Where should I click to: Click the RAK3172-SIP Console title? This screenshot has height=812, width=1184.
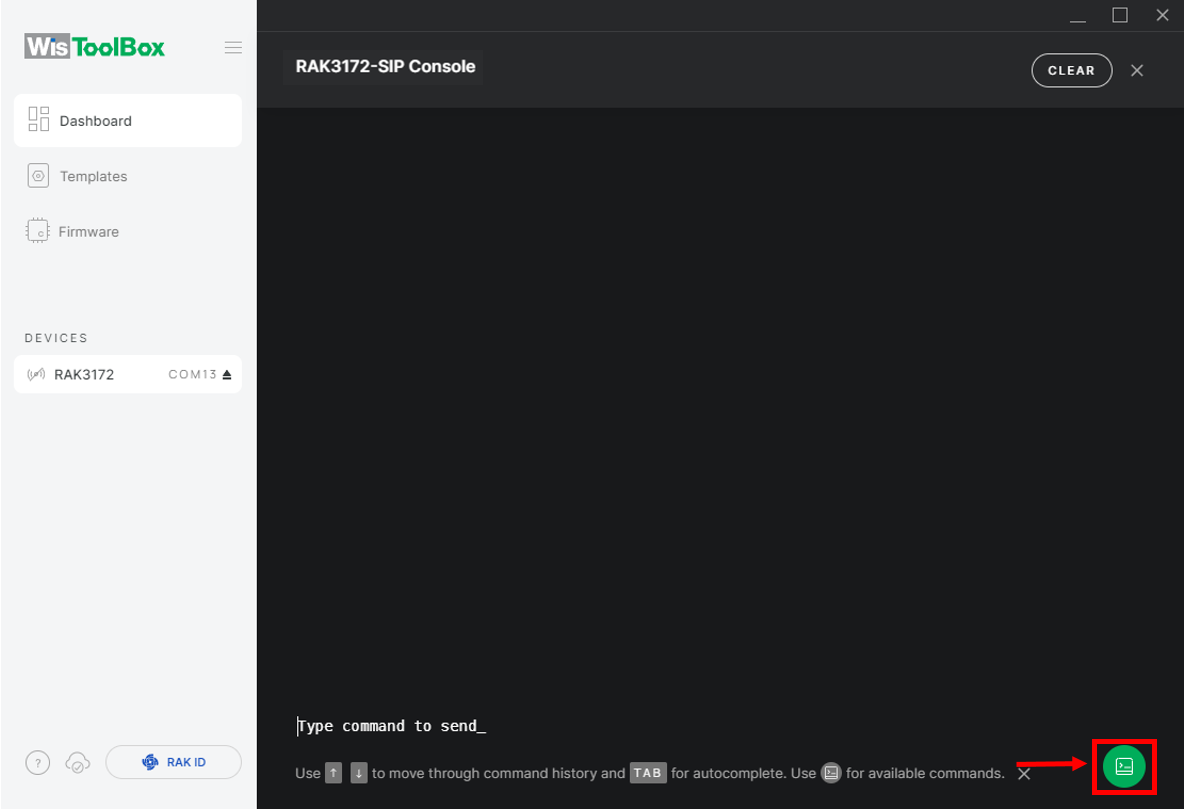(385, 66)
